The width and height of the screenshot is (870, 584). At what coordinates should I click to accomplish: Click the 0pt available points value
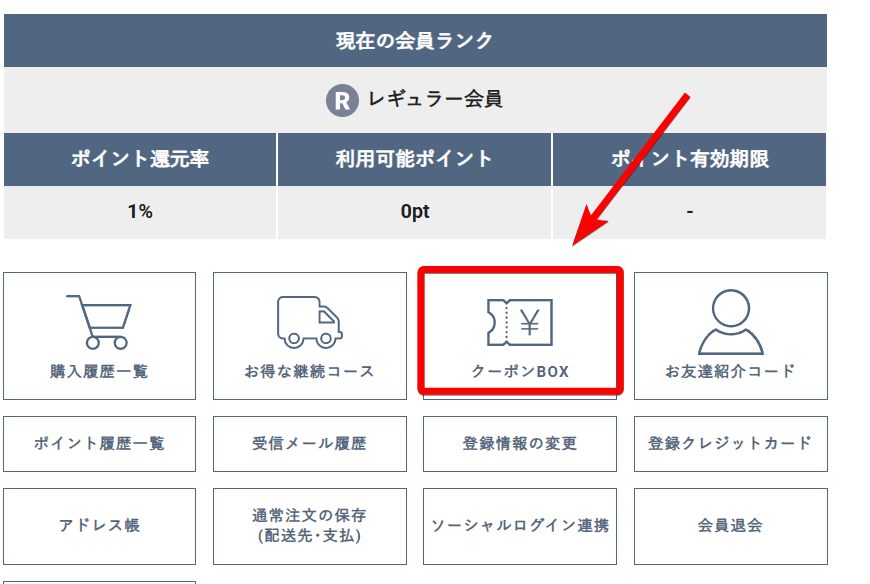tap(414, 212)
